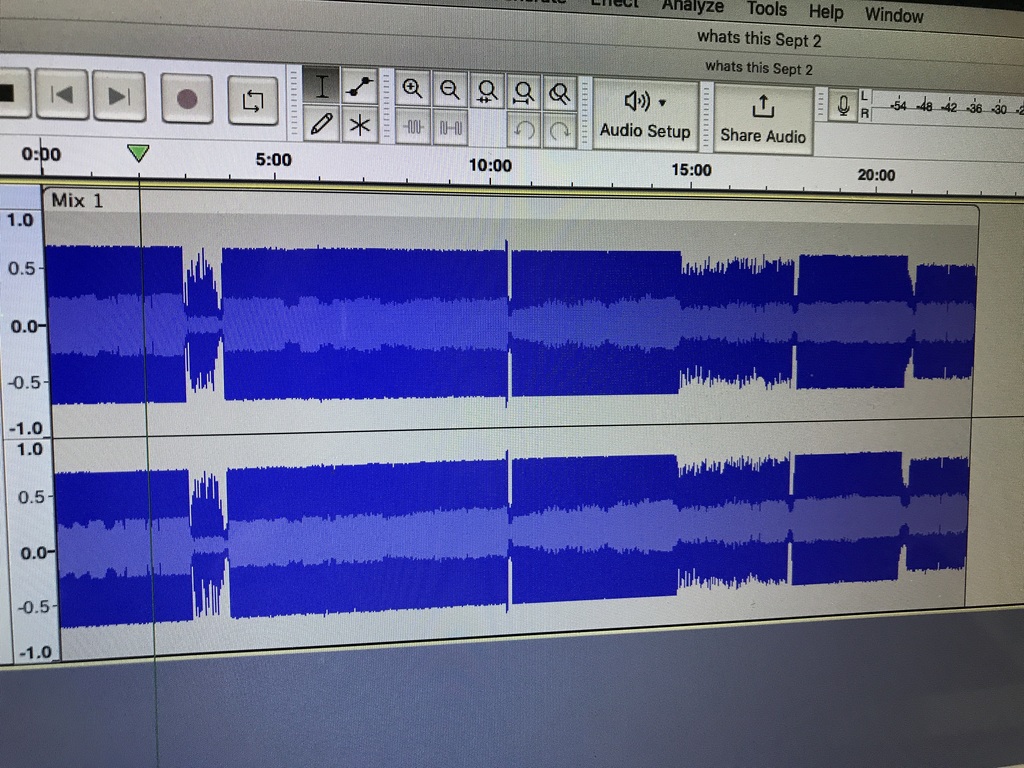Fit project to width
Viewport: 1024px width, 768px height.
(x=523, y=92)
